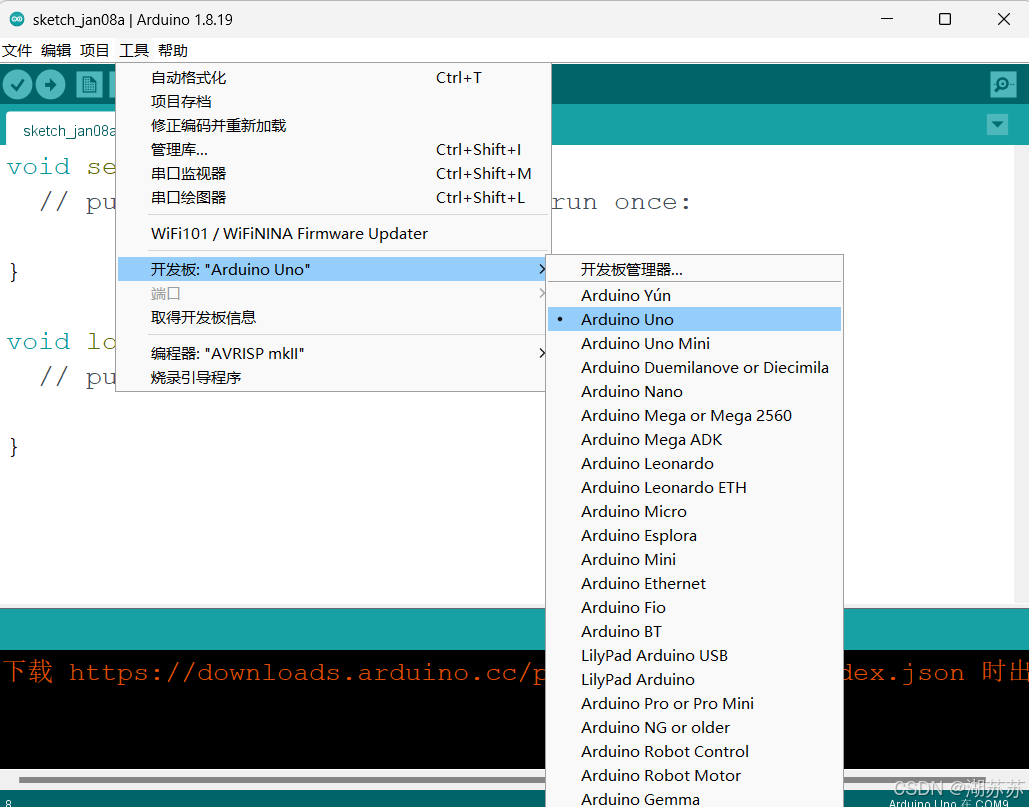This screenshot has width=1029, height=807.
Task: Select the Arduino Micro board
Action: 694,512
